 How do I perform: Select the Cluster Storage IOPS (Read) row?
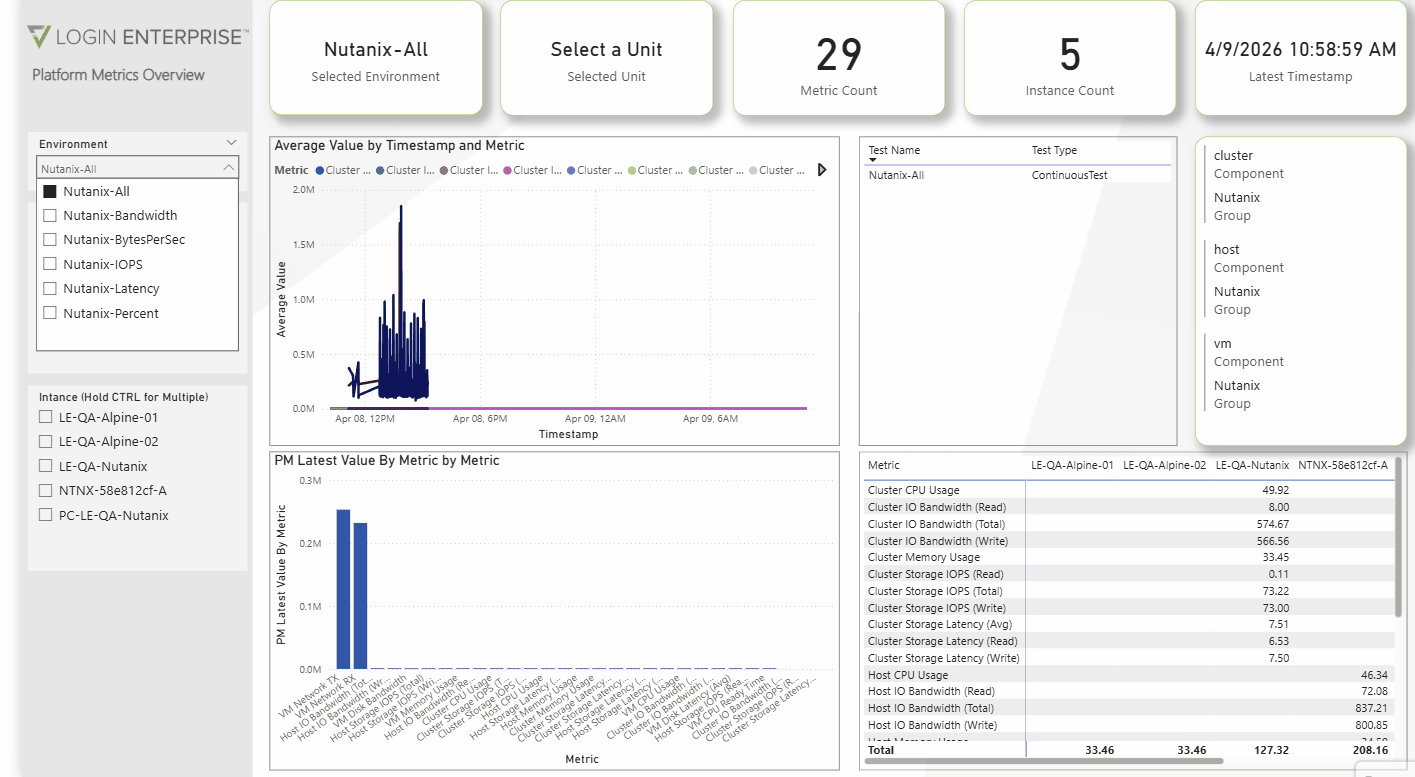pos(1129,574)
